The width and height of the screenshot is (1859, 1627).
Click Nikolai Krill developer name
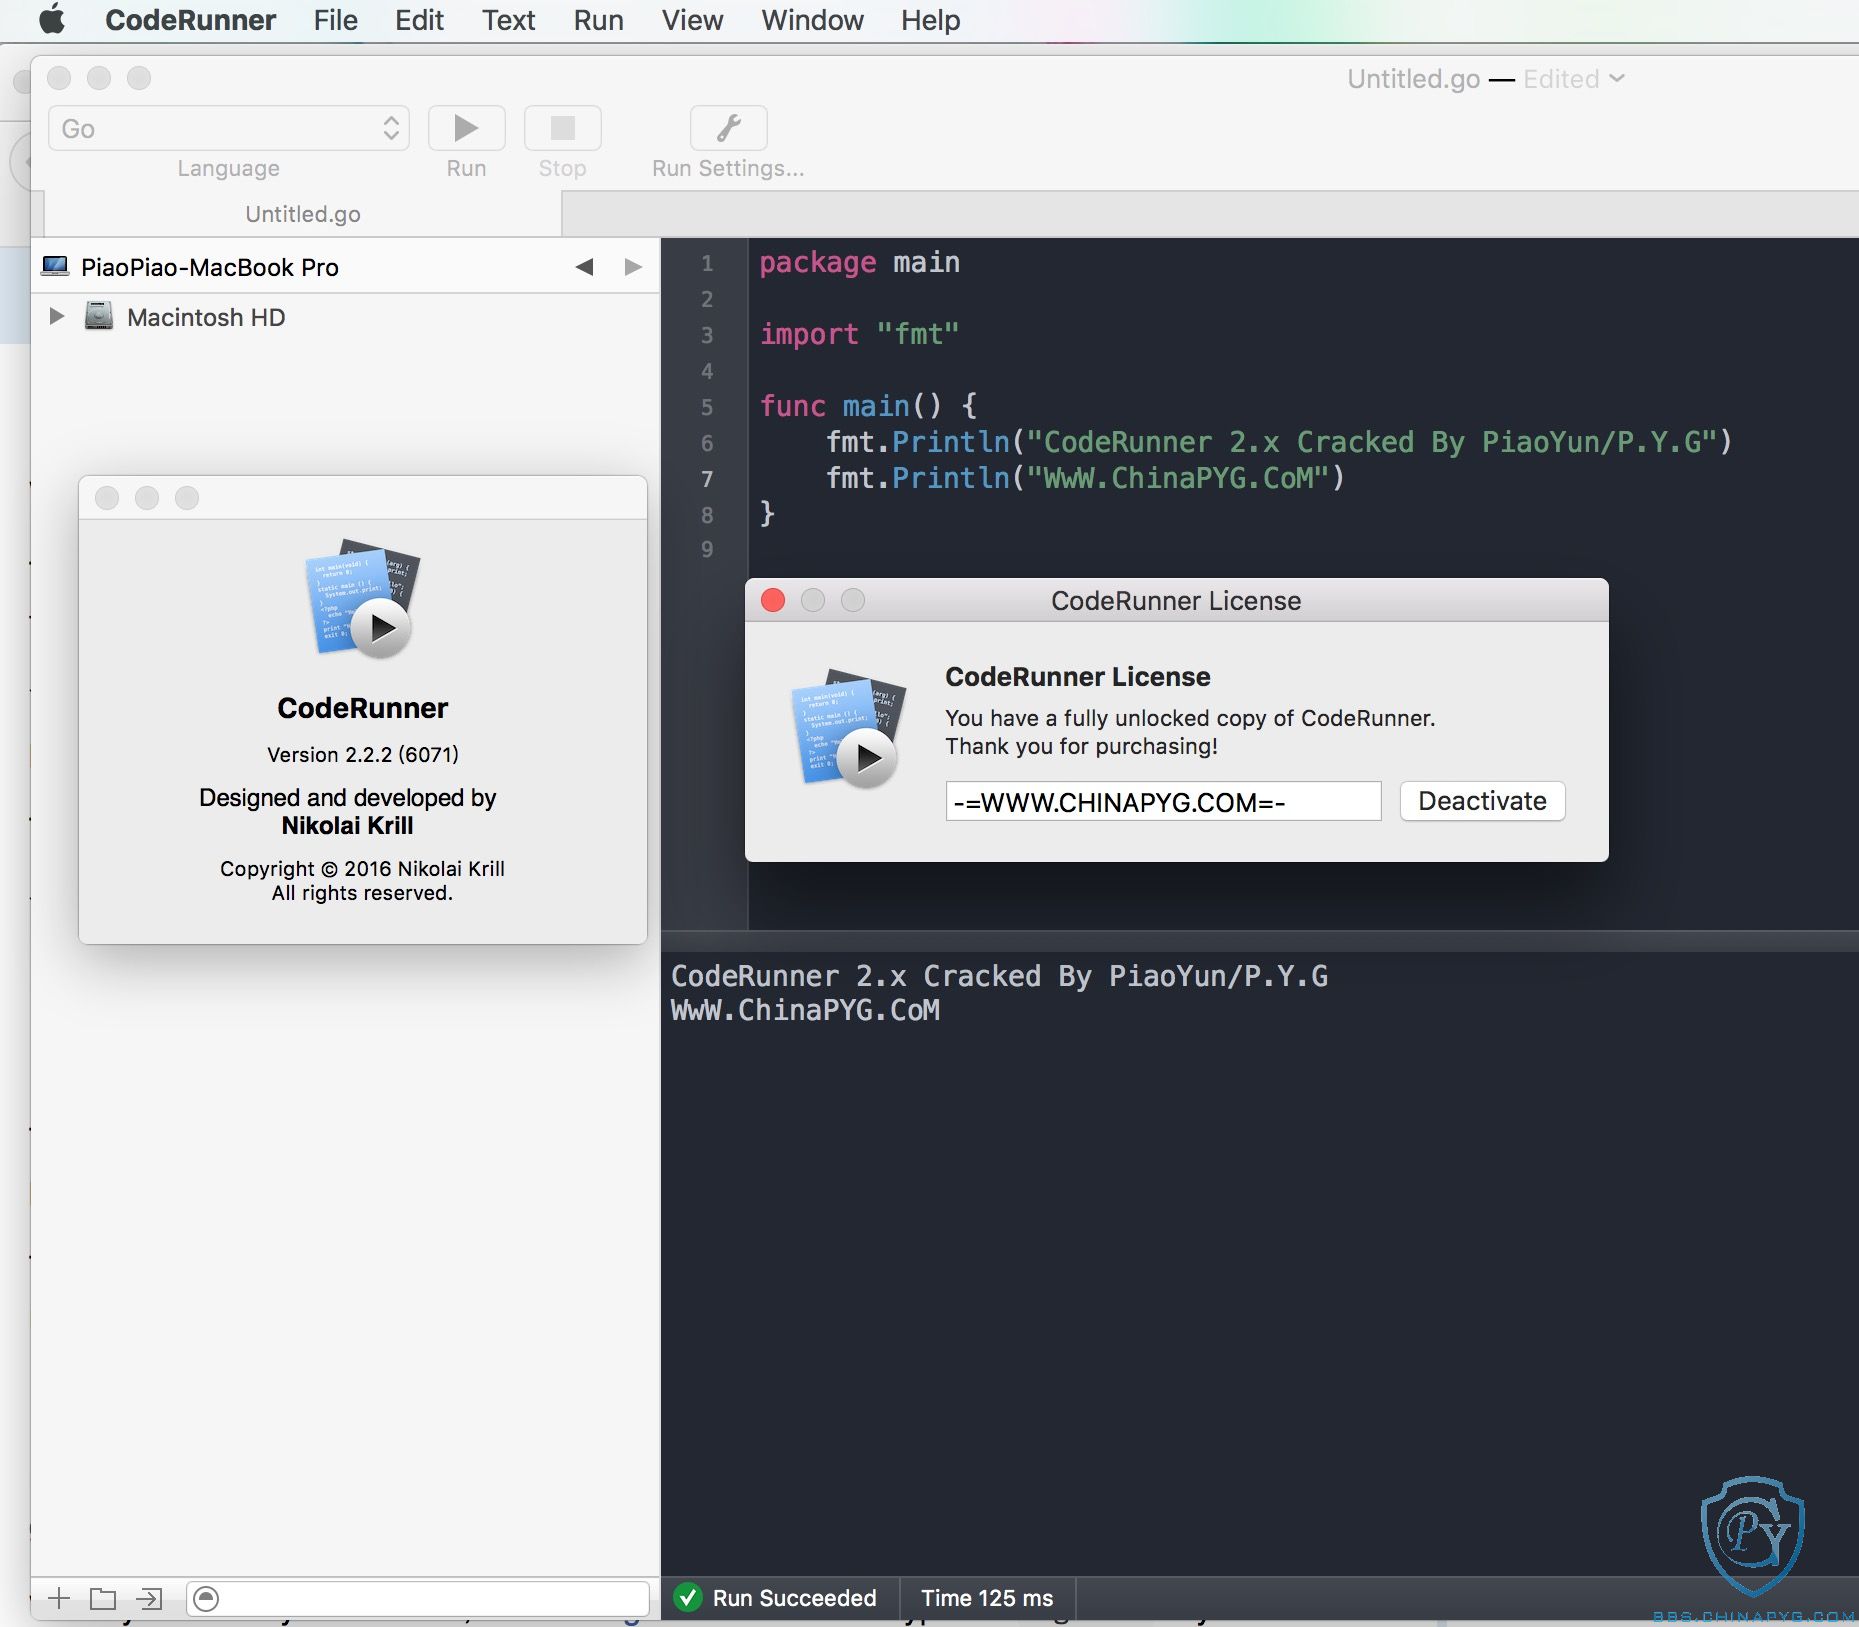(347, 825)
